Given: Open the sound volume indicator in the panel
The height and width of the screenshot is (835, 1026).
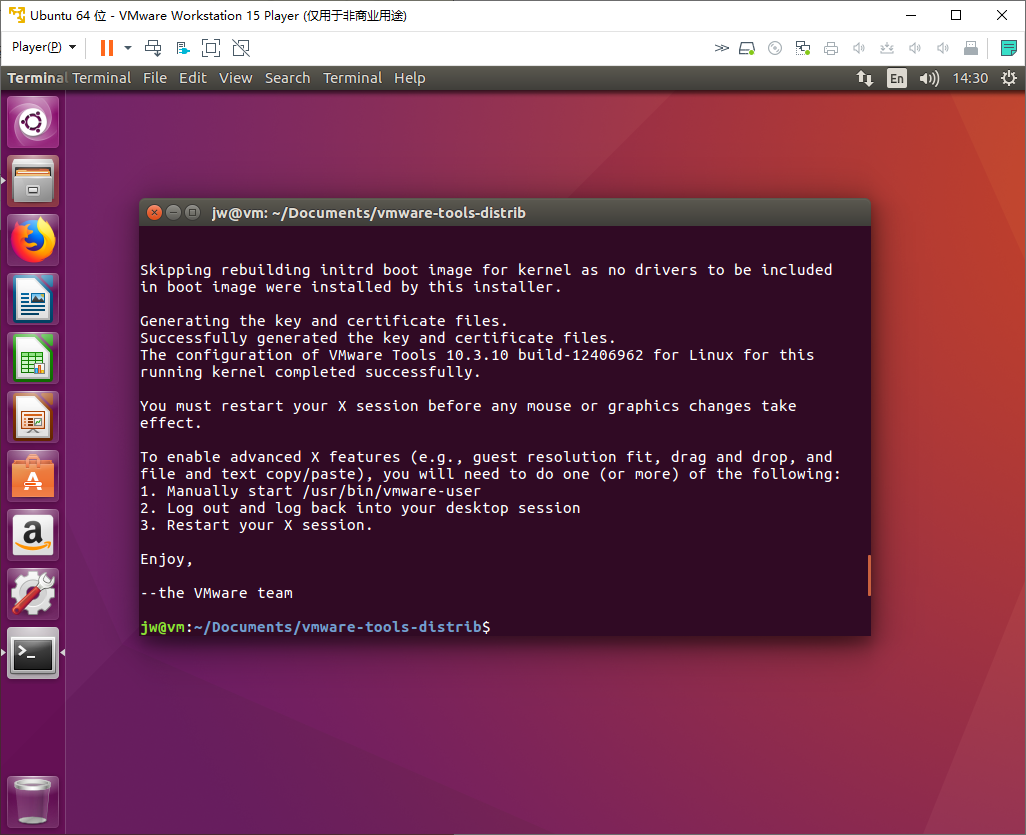Looking at the screenshot, I should 929,79.
